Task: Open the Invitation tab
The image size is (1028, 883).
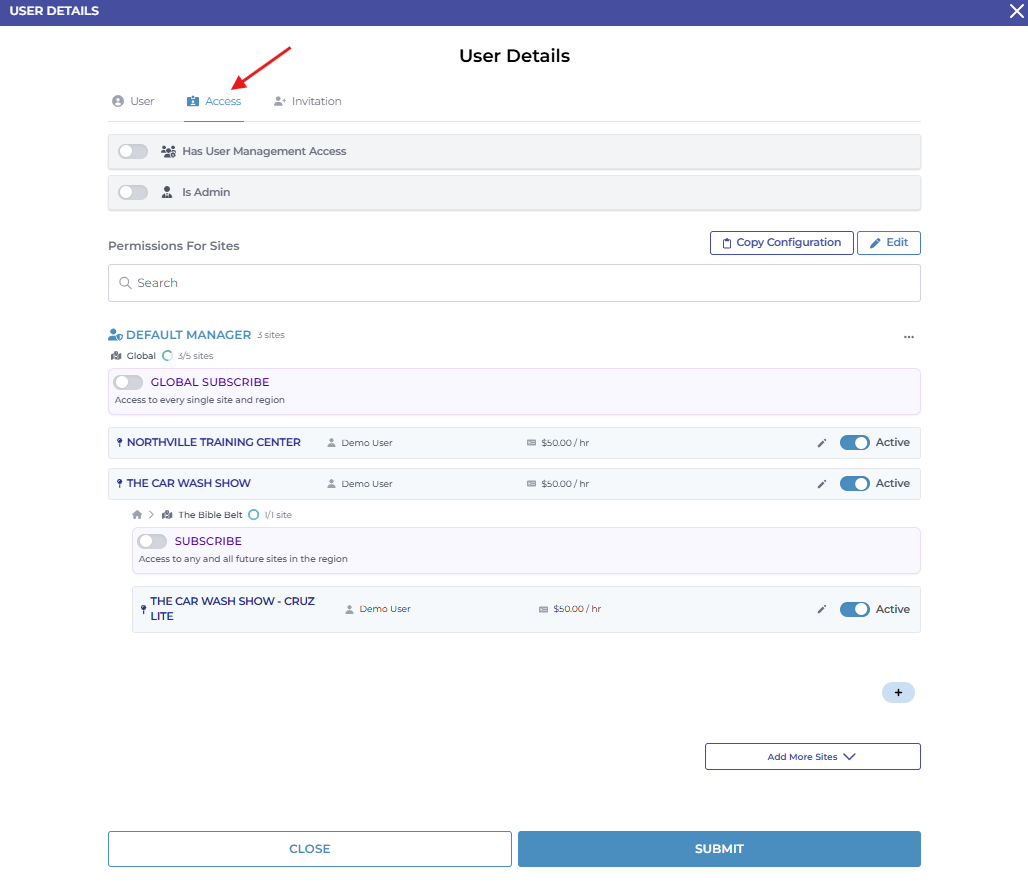Action: coord(308,101)
